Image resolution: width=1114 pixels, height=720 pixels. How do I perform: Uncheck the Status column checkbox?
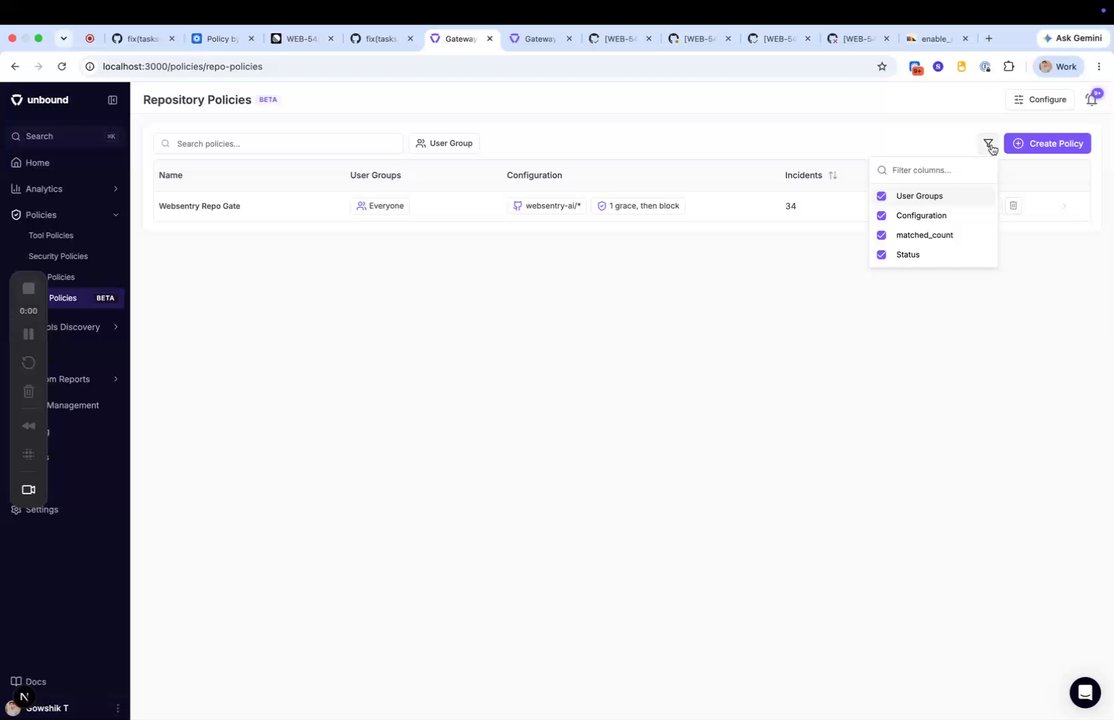click(x=882, y=254)
